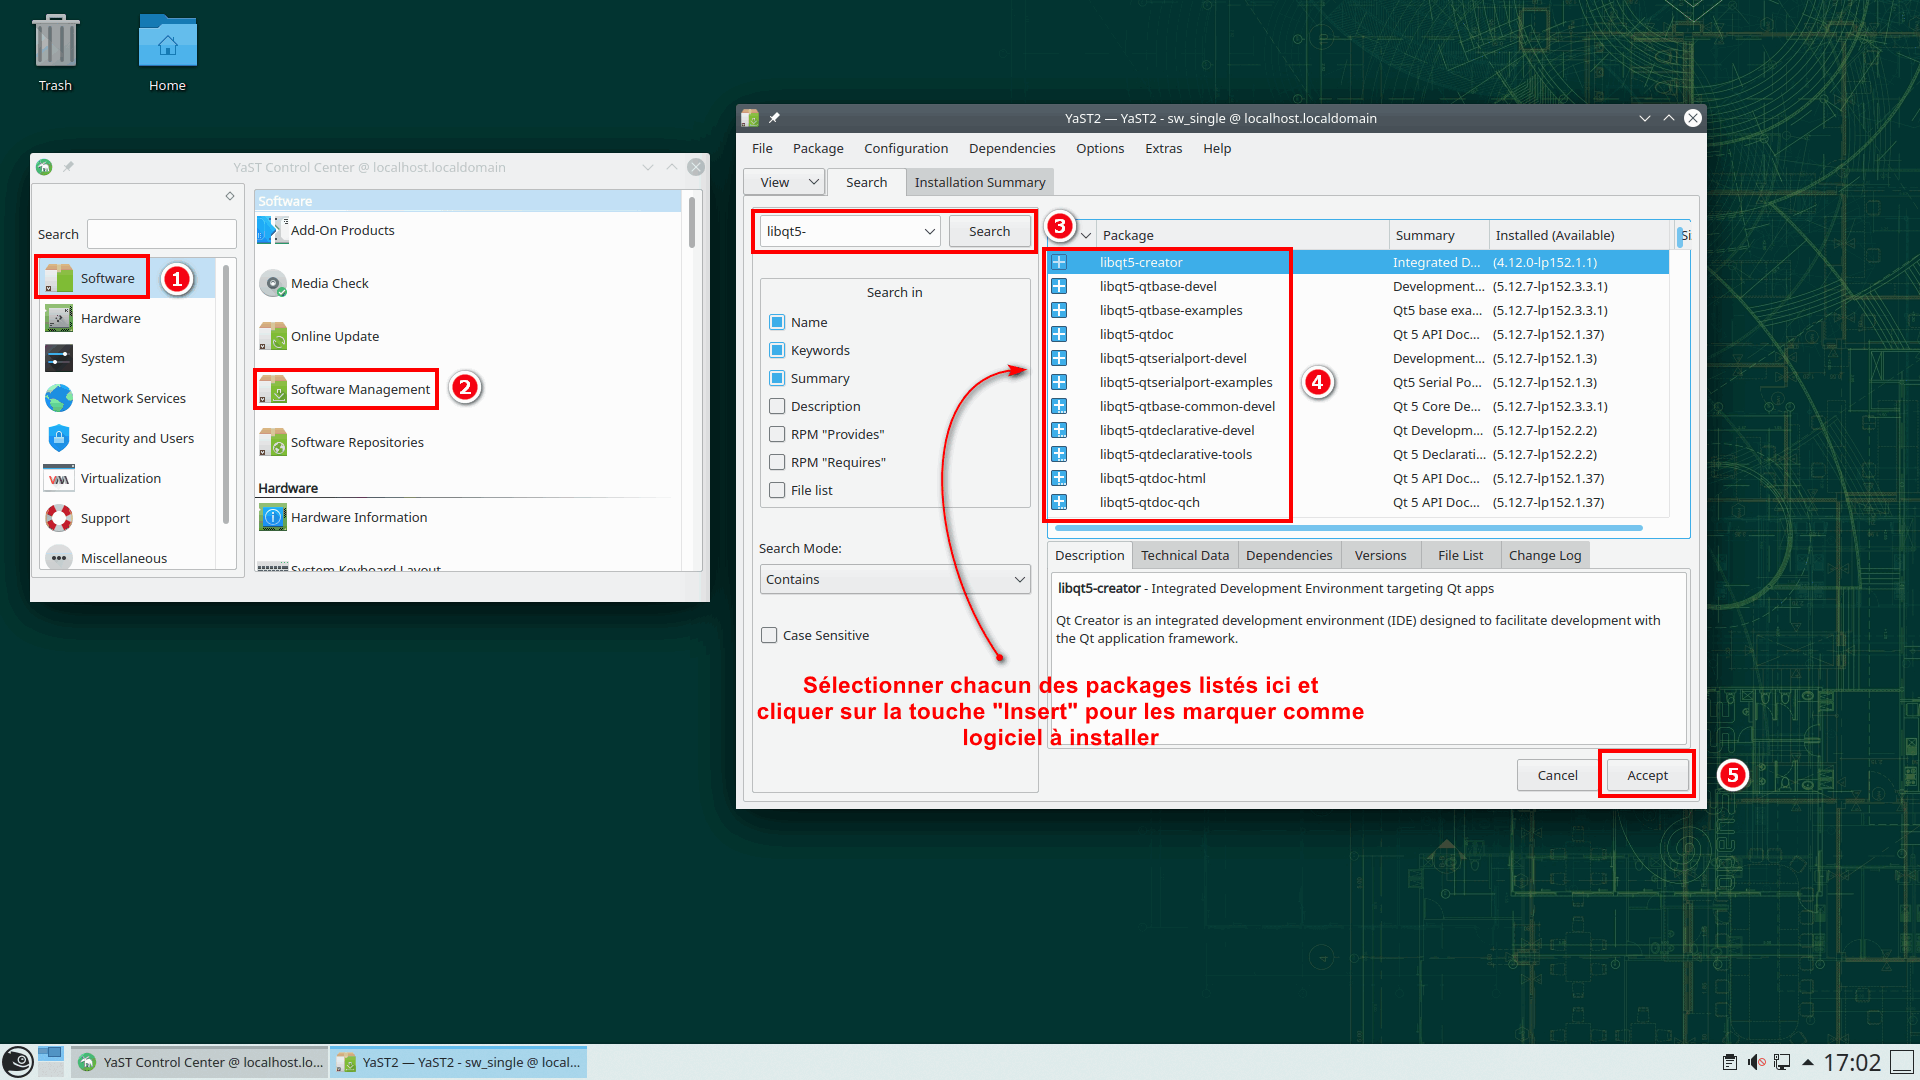Open the View dropdown button
1920x1080 pixels.
784,182
